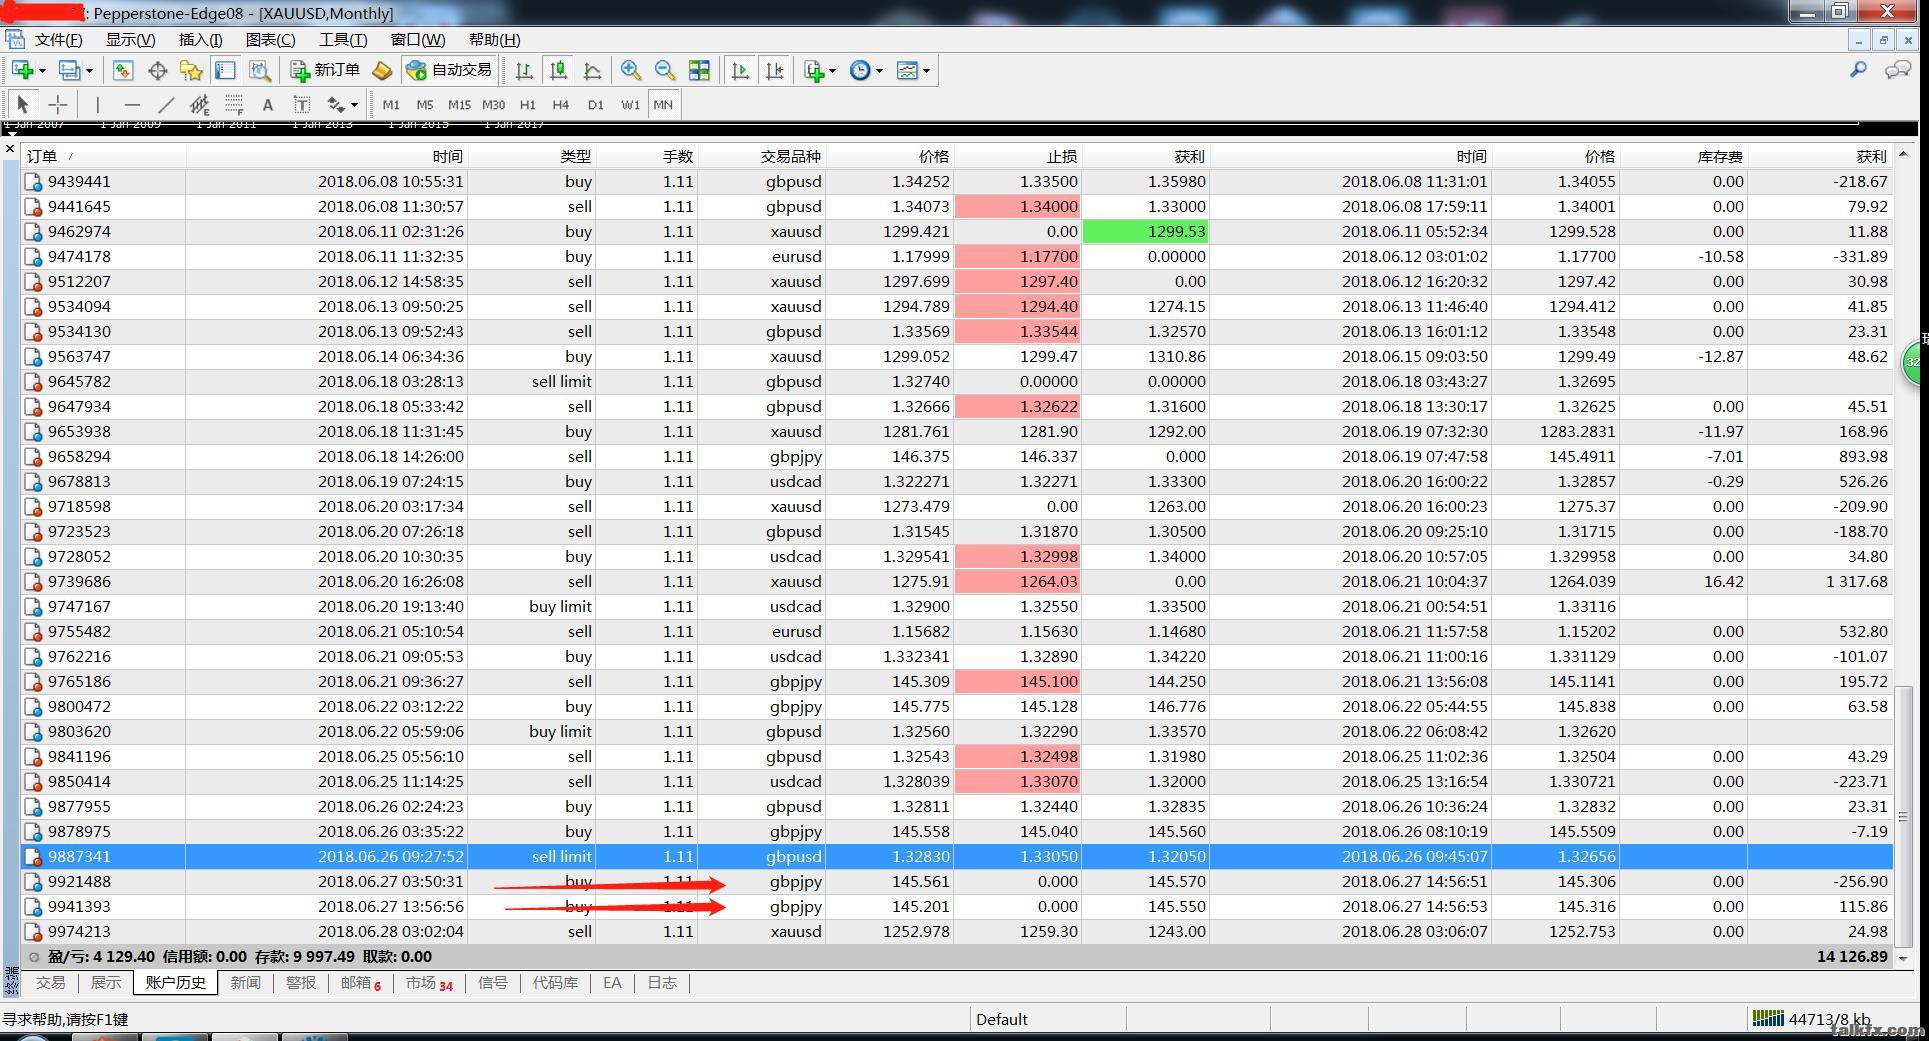Expand the profiles dropdown arrow
This screenshot has height=1041, width=1929.
coord(89,71)
